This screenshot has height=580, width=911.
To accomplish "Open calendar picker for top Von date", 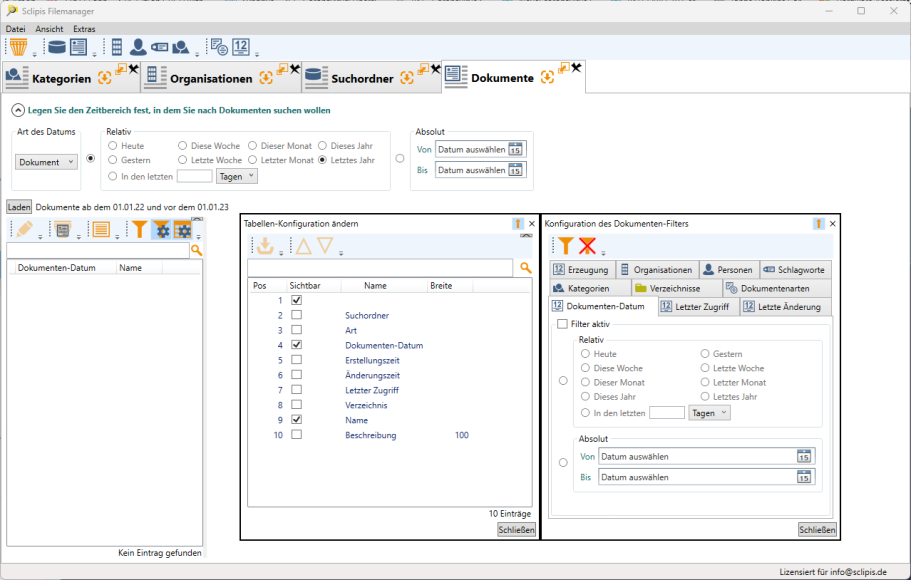I will click(515, 149).
